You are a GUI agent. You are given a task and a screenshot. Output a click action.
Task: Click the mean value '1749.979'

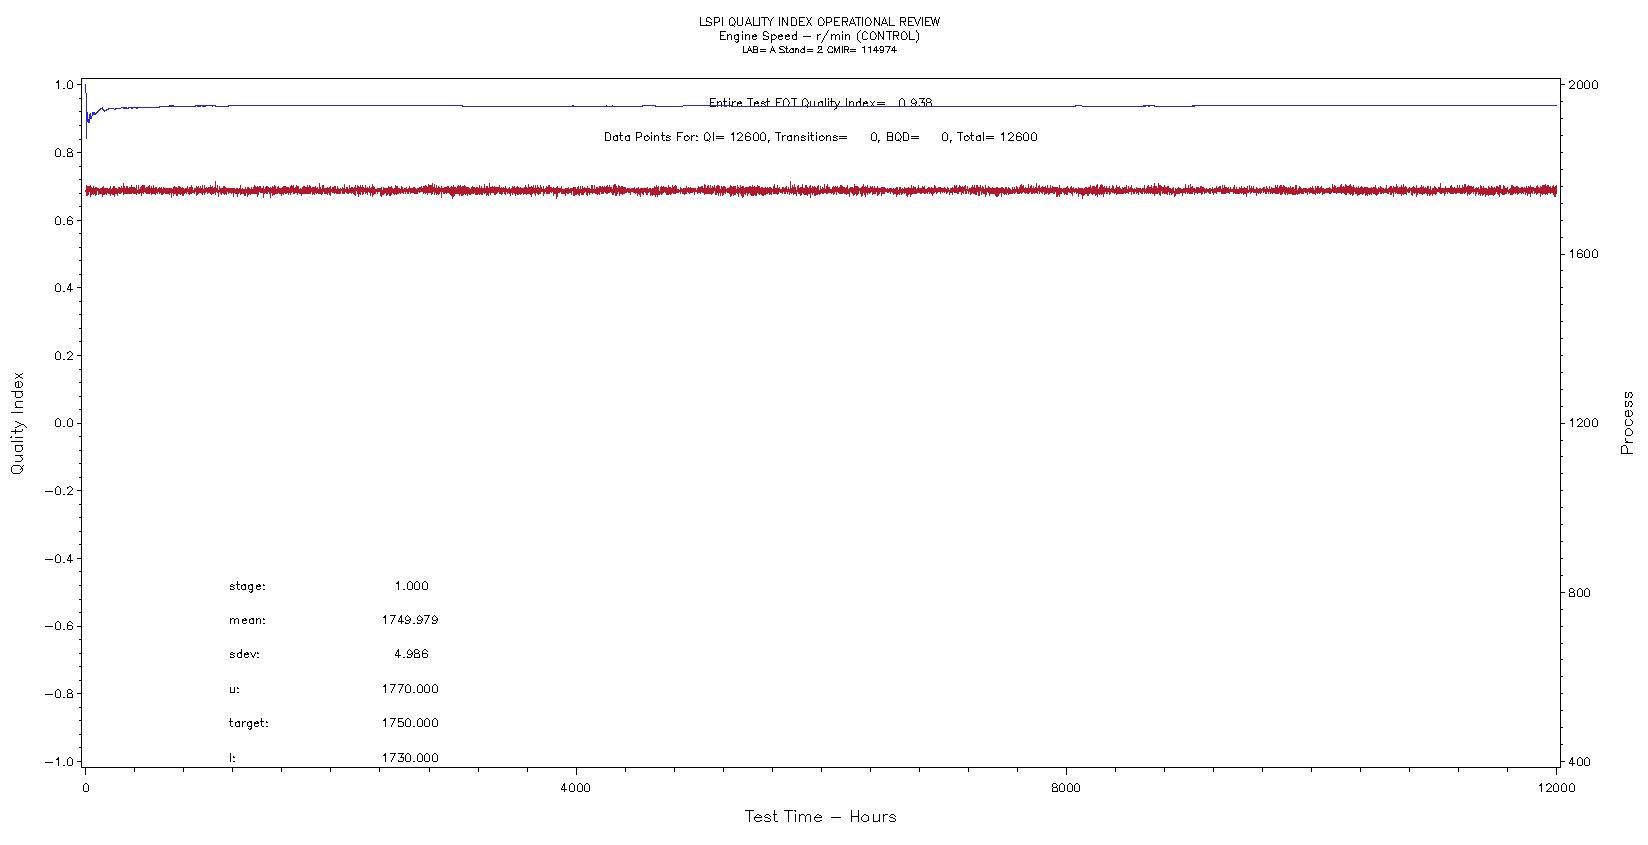[x=410, y=620]
